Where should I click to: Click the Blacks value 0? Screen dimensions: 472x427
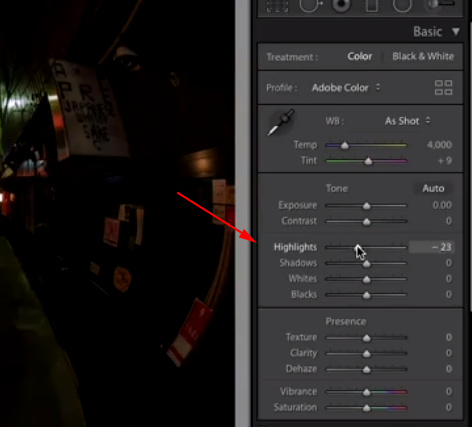(x=449, y=294)
